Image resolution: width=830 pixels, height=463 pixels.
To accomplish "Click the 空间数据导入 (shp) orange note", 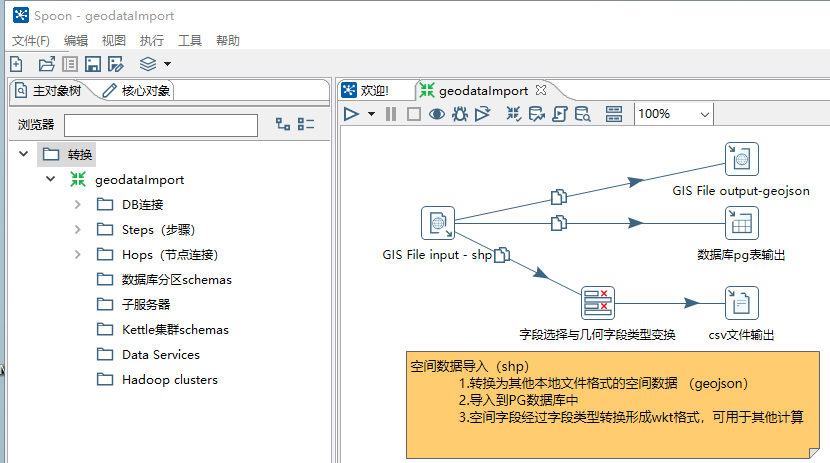I will click(612, 405).
